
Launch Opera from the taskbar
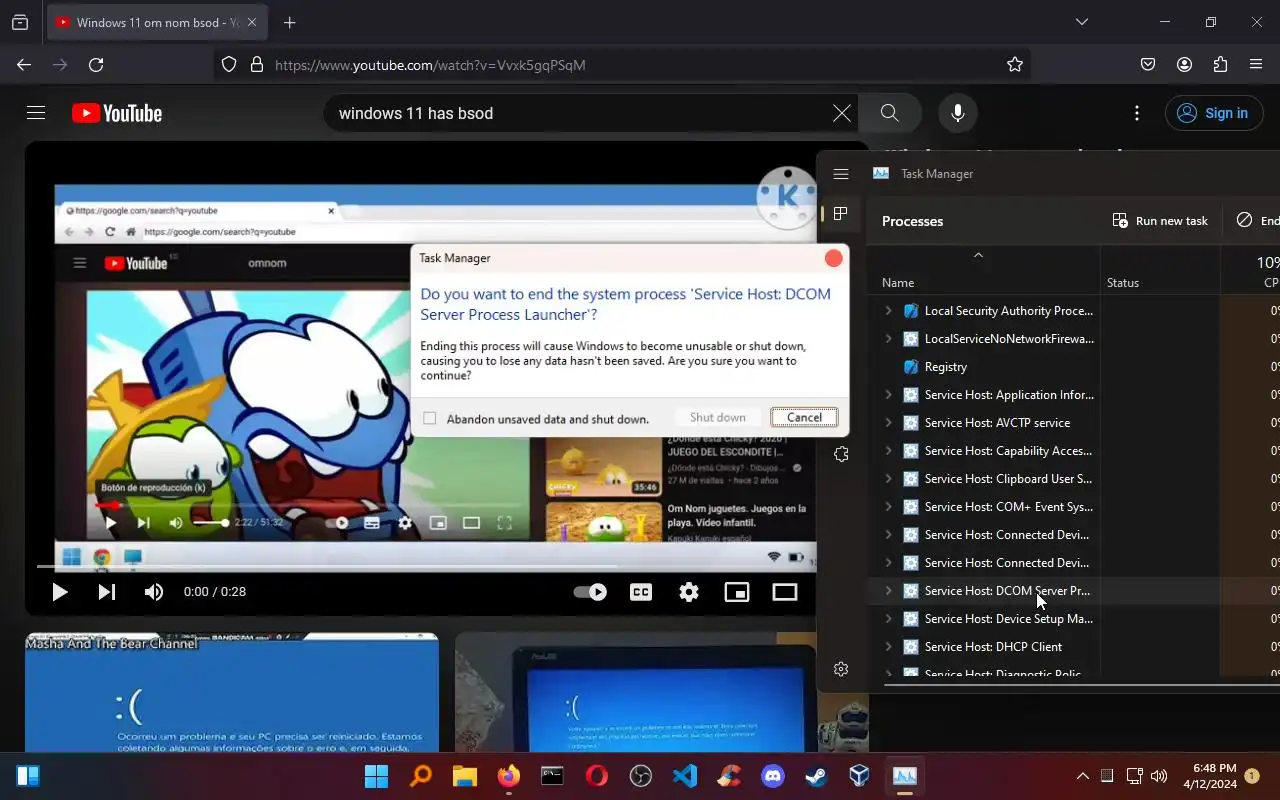coord(597,776)
